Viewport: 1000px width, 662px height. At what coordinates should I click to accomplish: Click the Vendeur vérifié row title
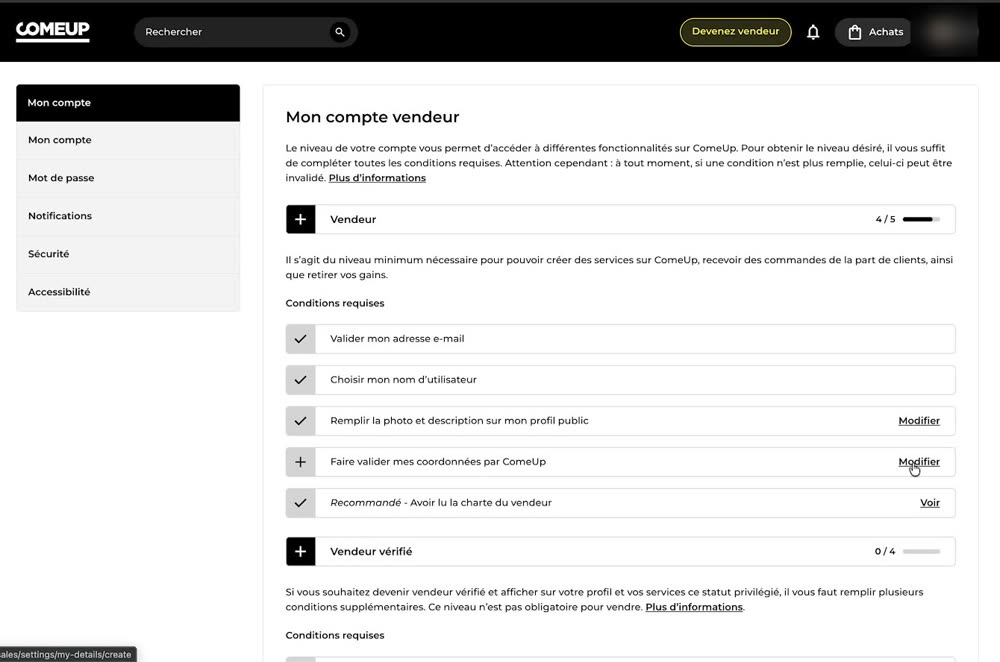click(x=371, y=552)
